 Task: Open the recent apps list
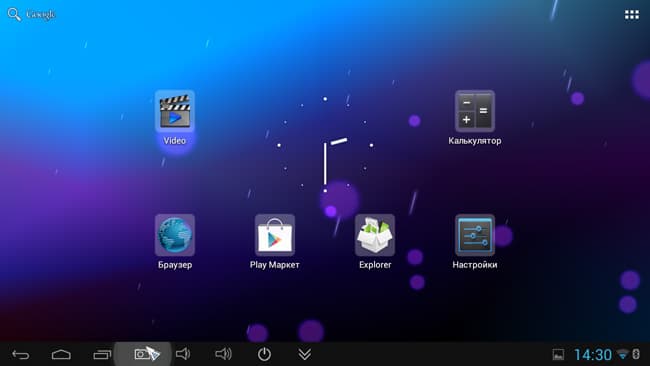(x=102, y=354)
